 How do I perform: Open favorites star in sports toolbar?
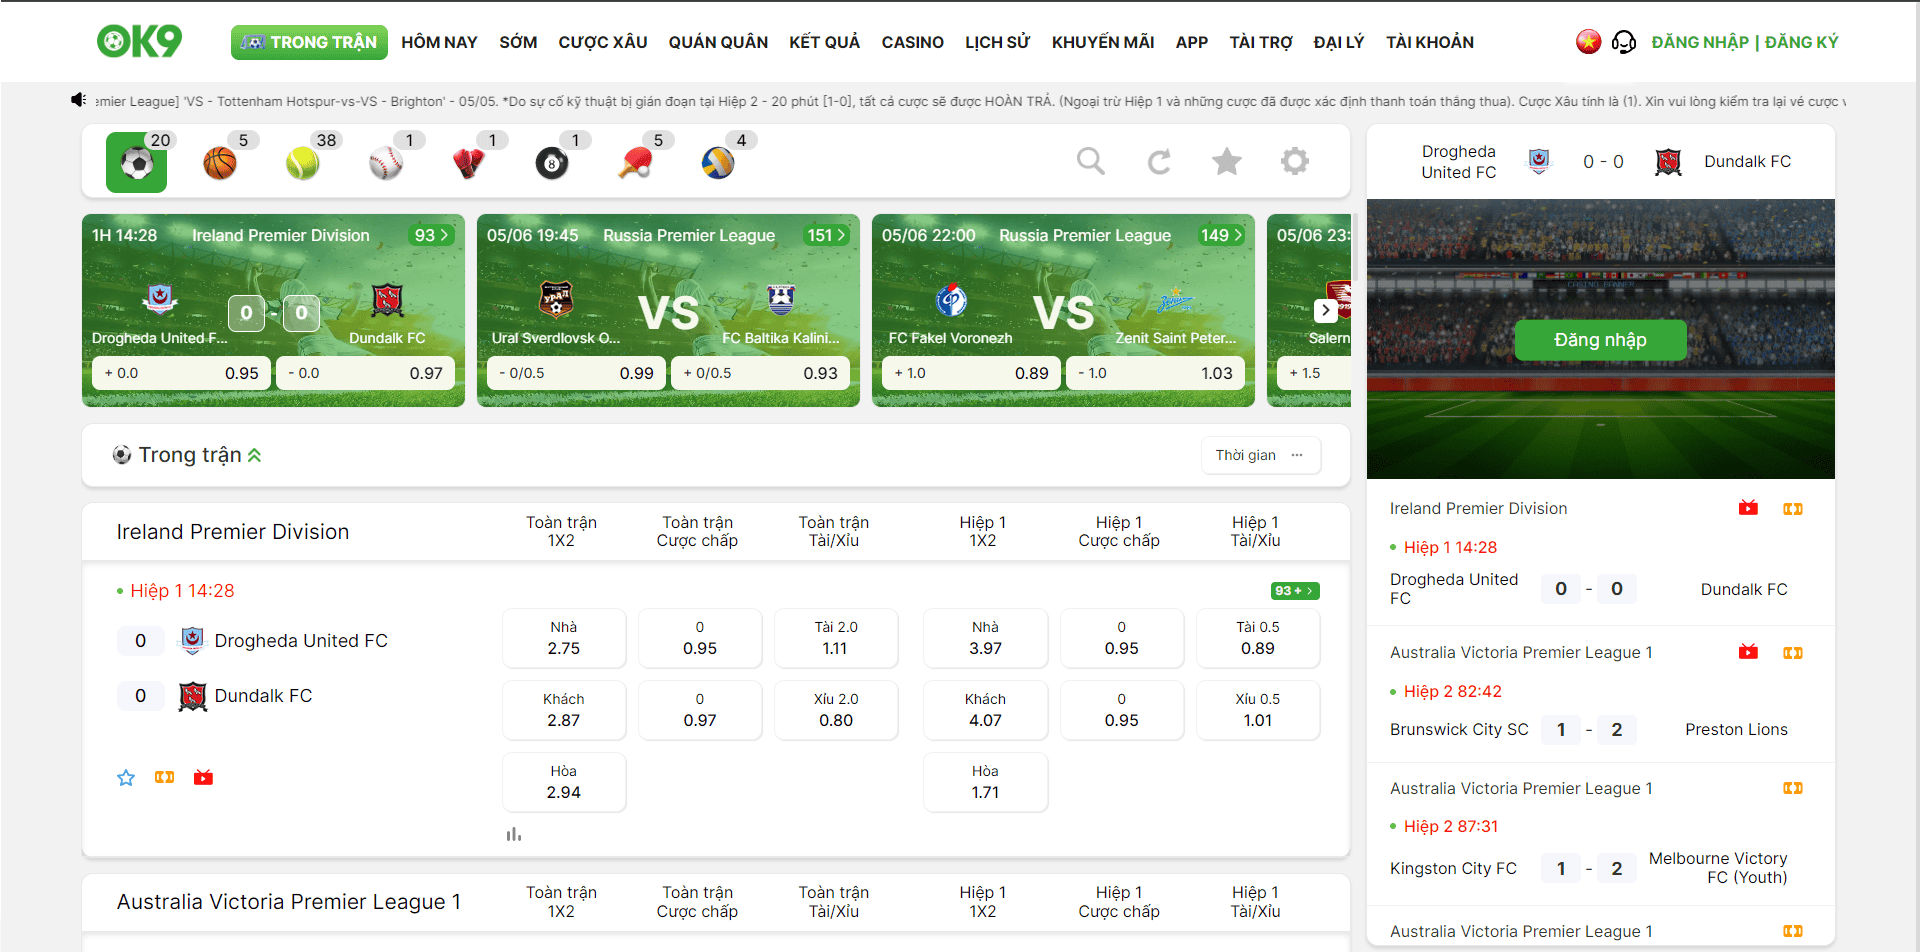point(1227,161)
